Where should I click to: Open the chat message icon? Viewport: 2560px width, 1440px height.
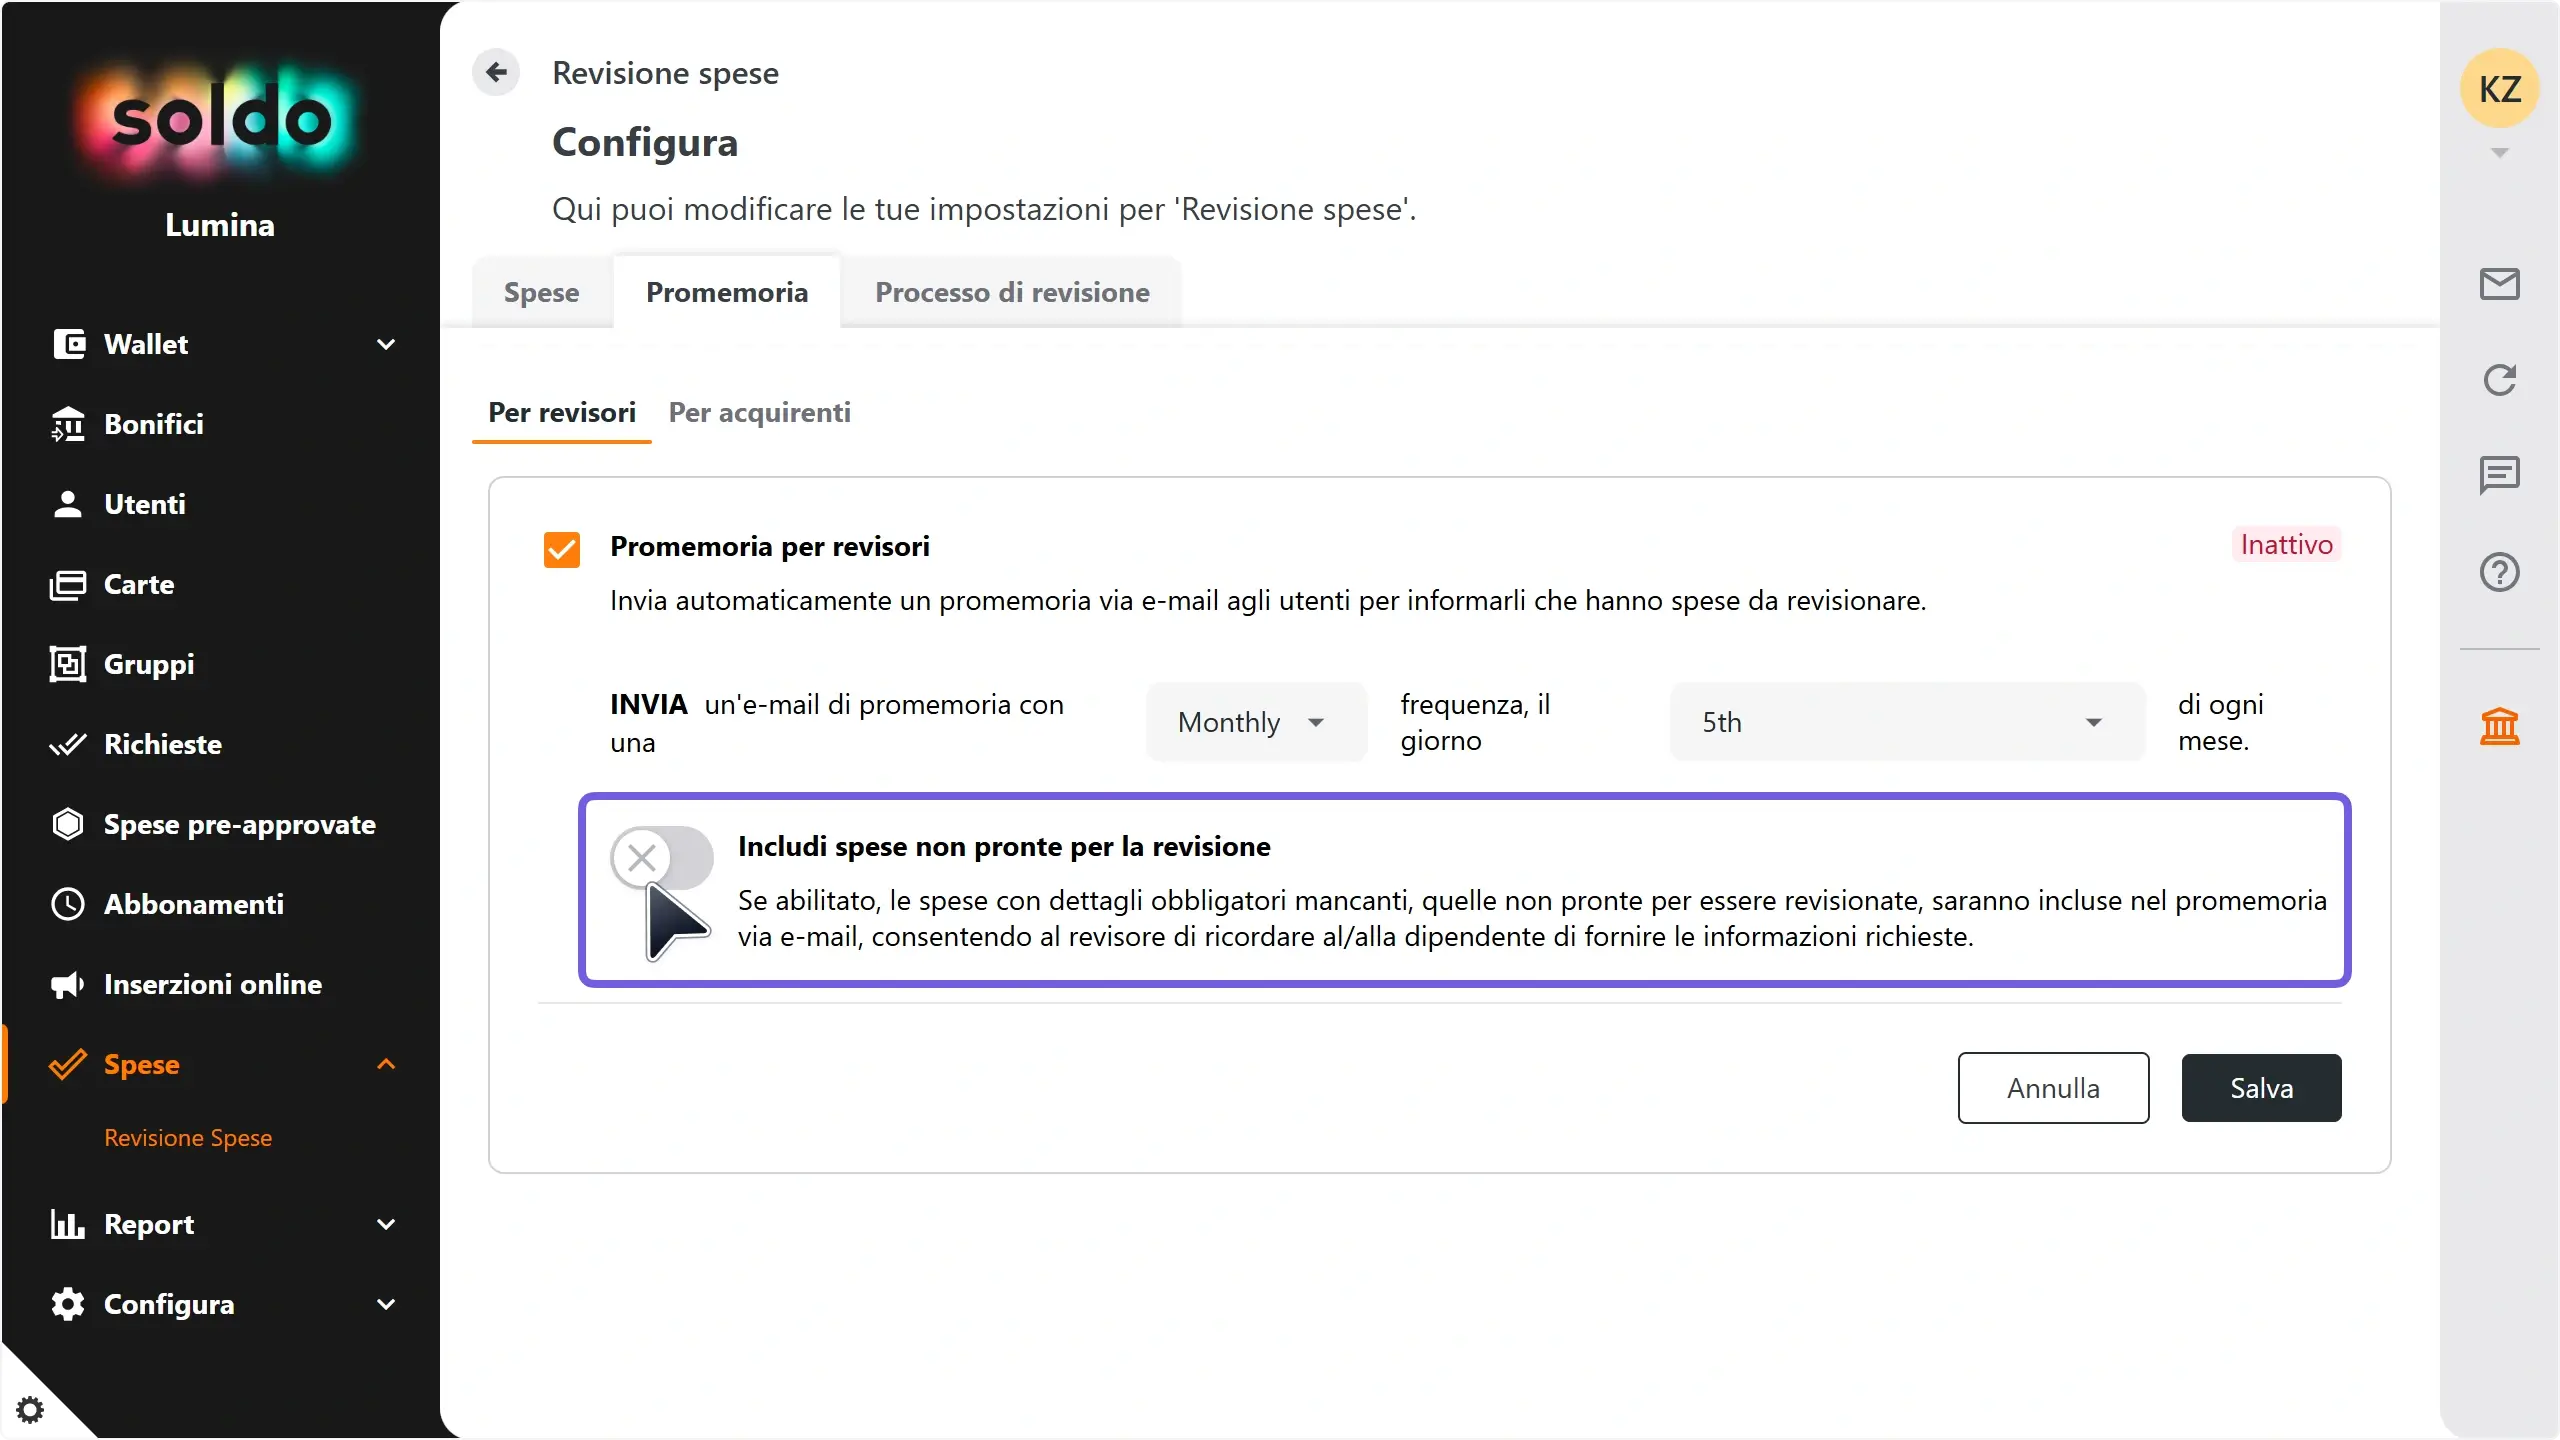point(2499,476)
